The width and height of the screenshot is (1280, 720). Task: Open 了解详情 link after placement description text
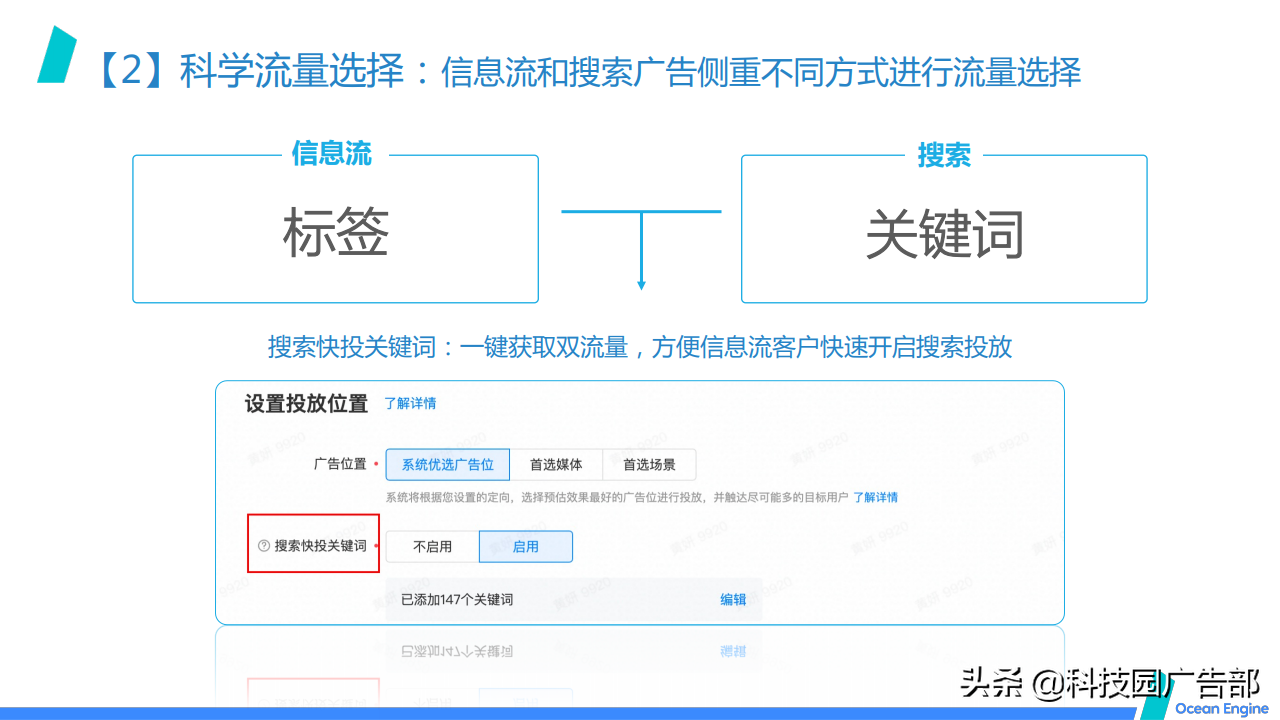point(875,497)
